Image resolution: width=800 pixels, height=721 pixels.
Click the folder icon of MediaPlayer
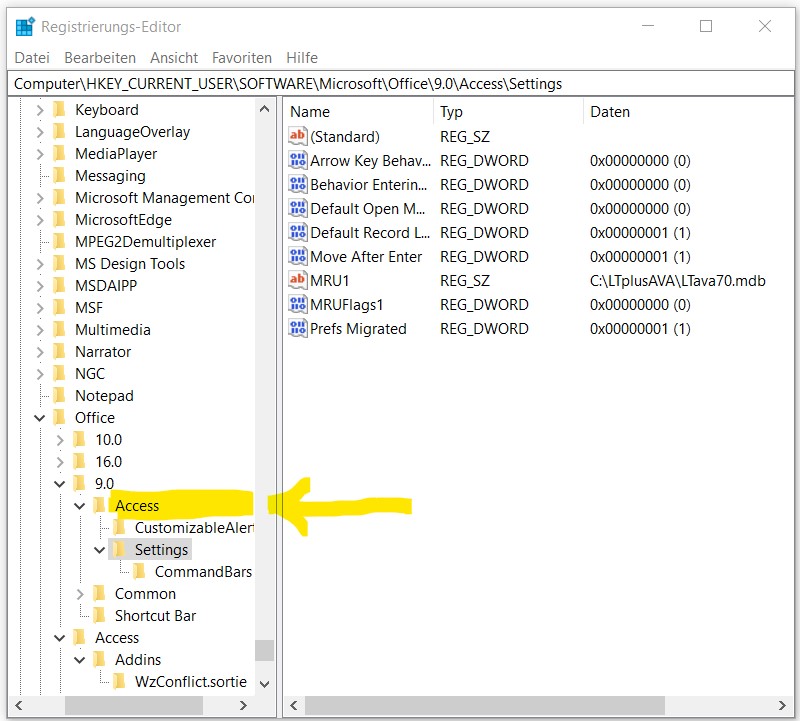coord(60,153)
